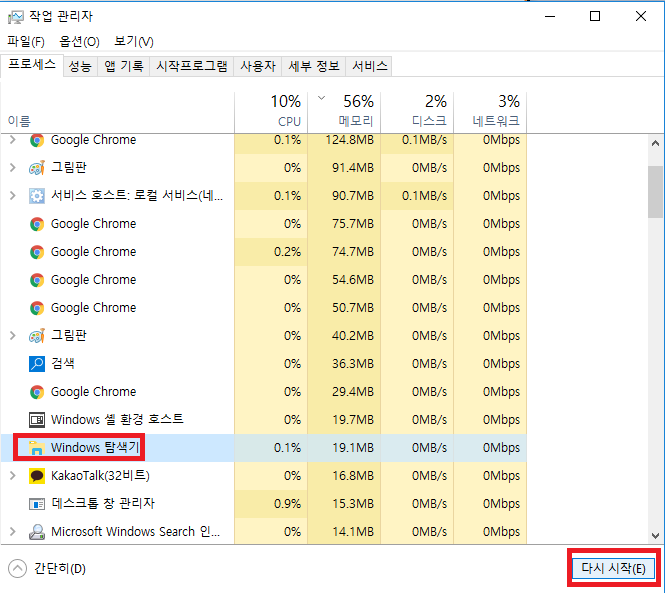The height and width of the screenshot is (593, 665).
Task: Expand the KakaoTalk(32비트) process
Action: (x=13, y=476)
